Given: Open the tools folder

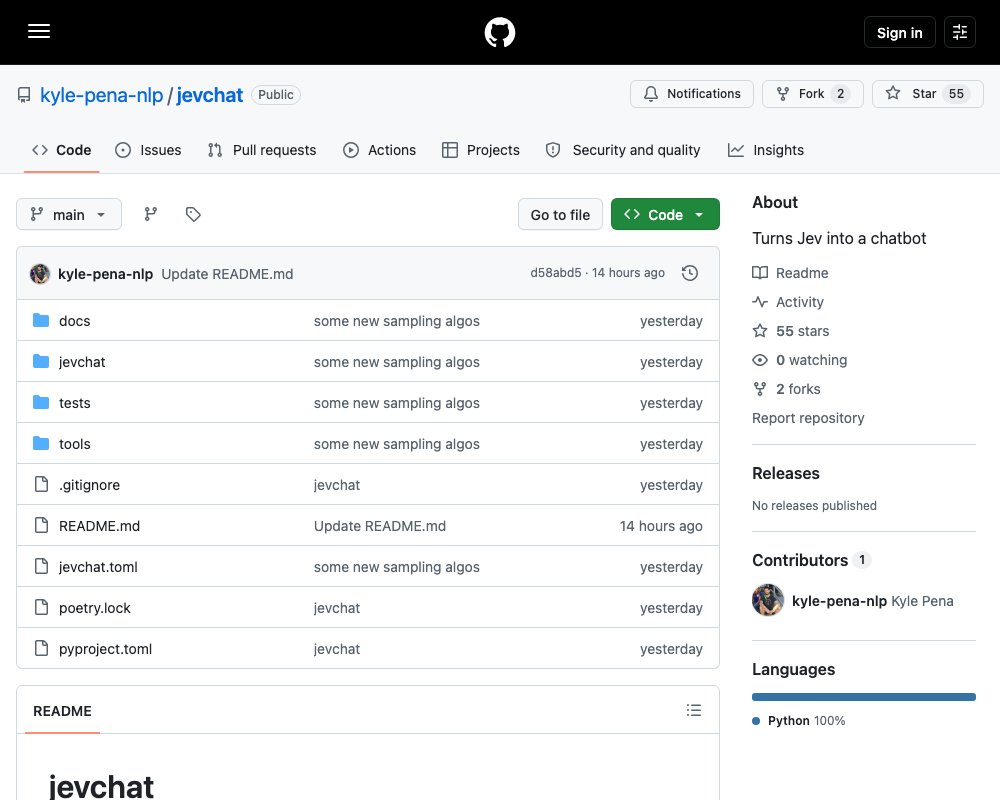Looking at the screenshot, I should point(75,444).
